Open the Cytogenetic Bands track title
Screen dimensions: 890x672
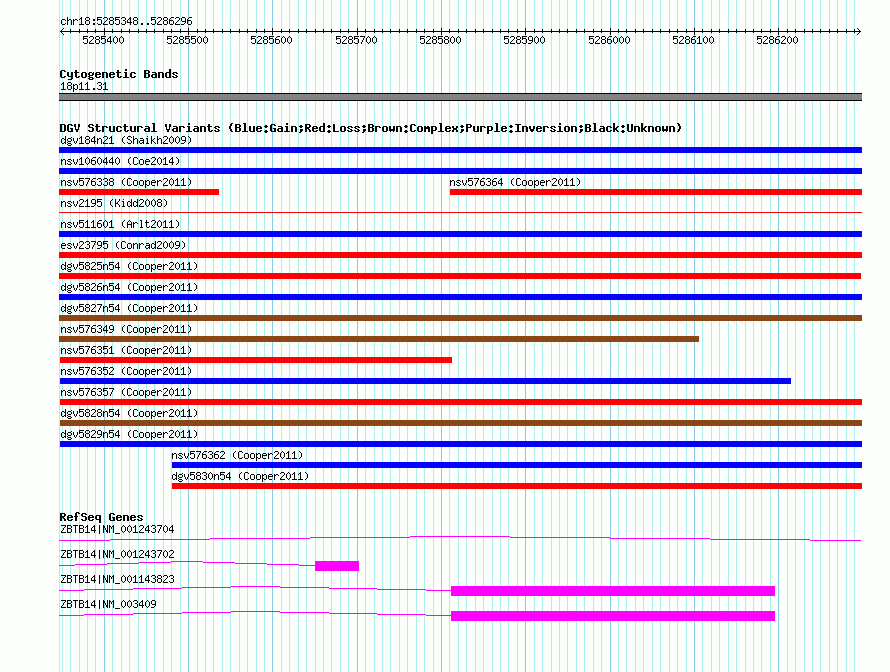coord(119,74)
